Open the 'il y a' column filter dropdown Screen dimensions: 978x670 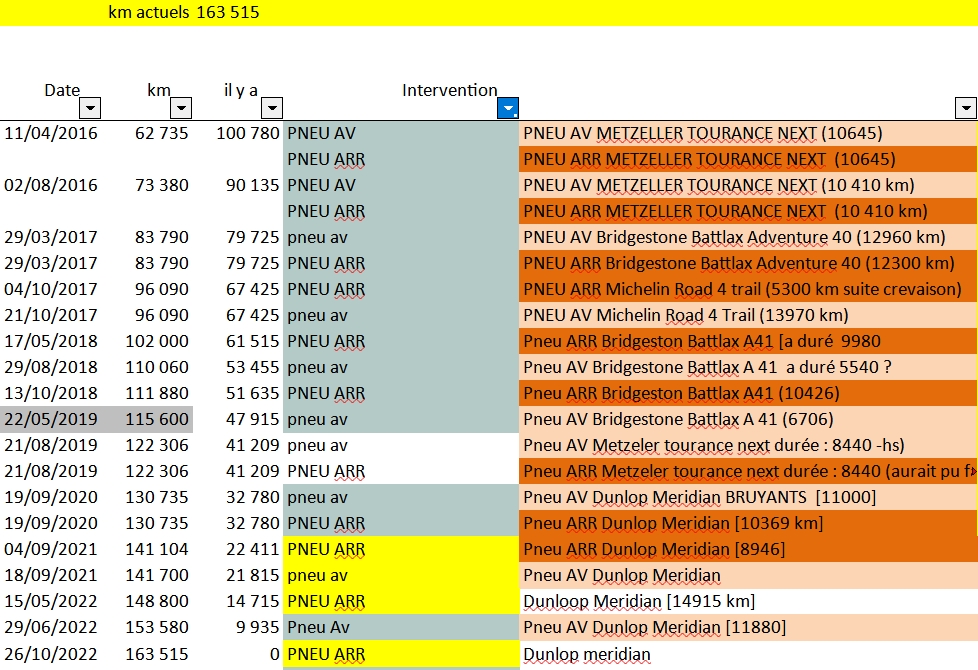click(272, 108)
